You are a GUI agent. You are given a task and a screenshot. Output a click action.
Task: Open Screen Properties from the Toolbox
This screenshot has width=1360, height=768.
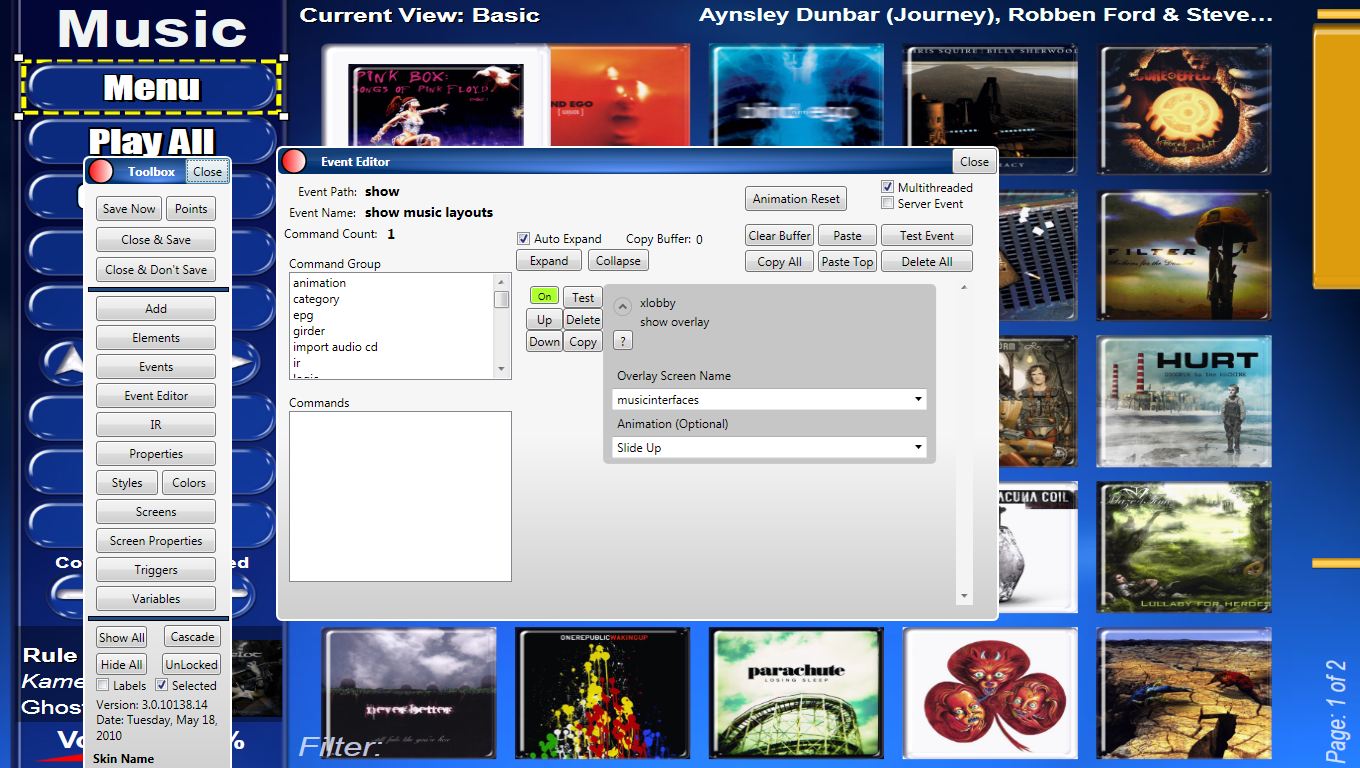pos(156,541)
